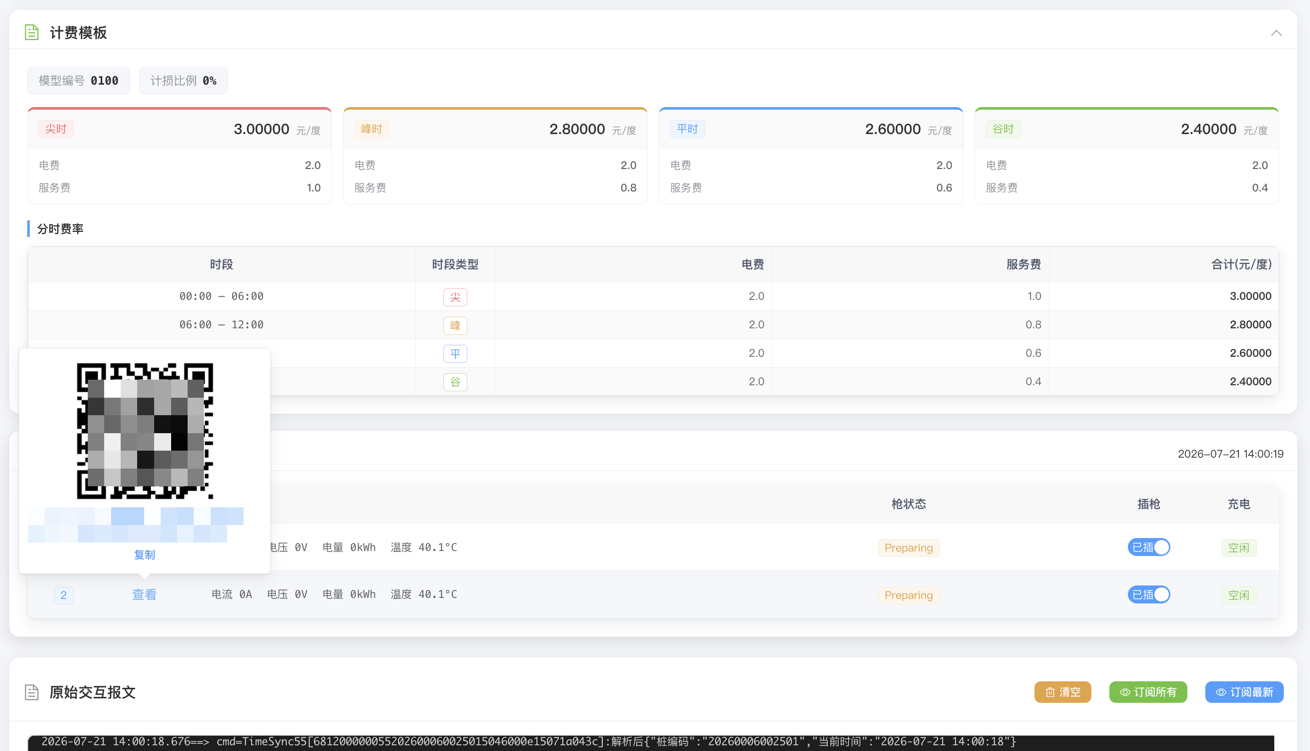Click the timestamp 2026-07-21 14:00:19
1310x751 pixels.
point(1231,454)
